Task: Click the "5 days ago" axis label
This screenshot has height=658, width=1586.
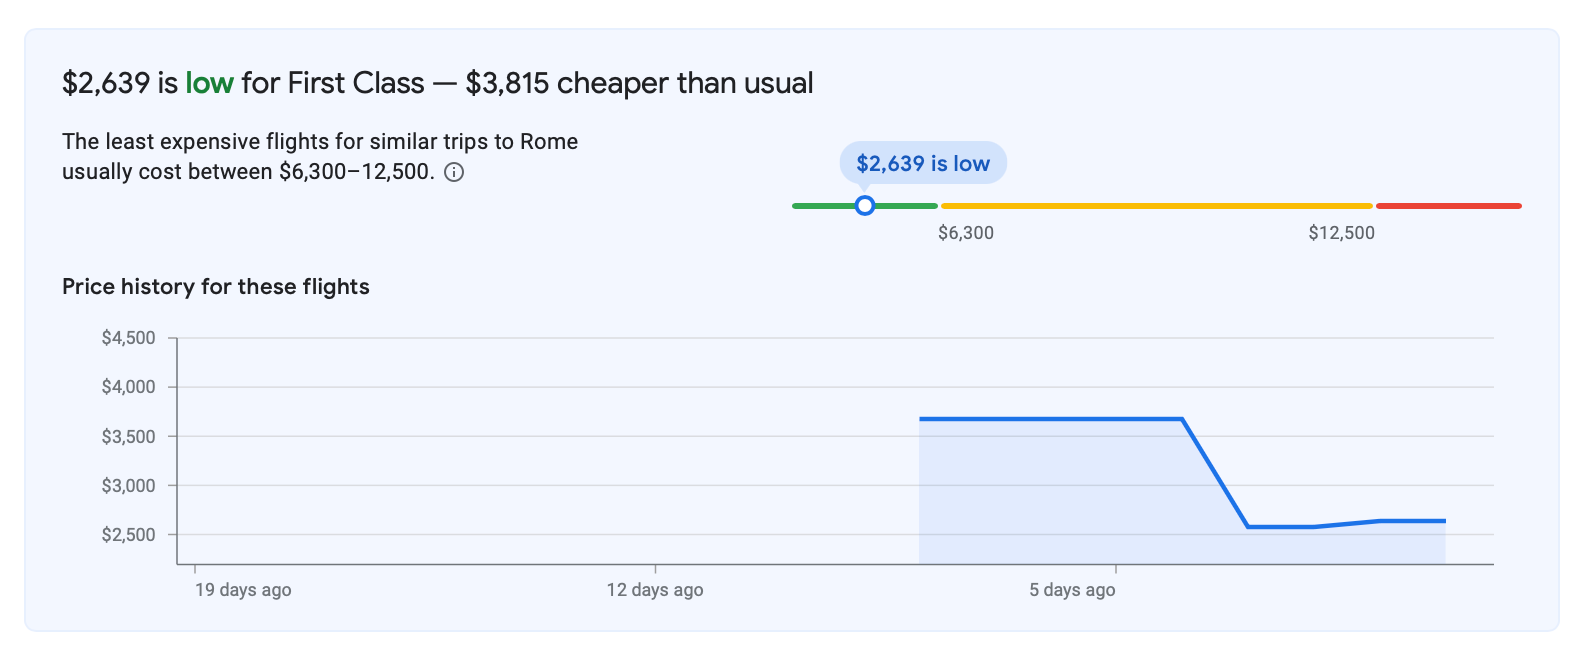Action: (1072, 590)
